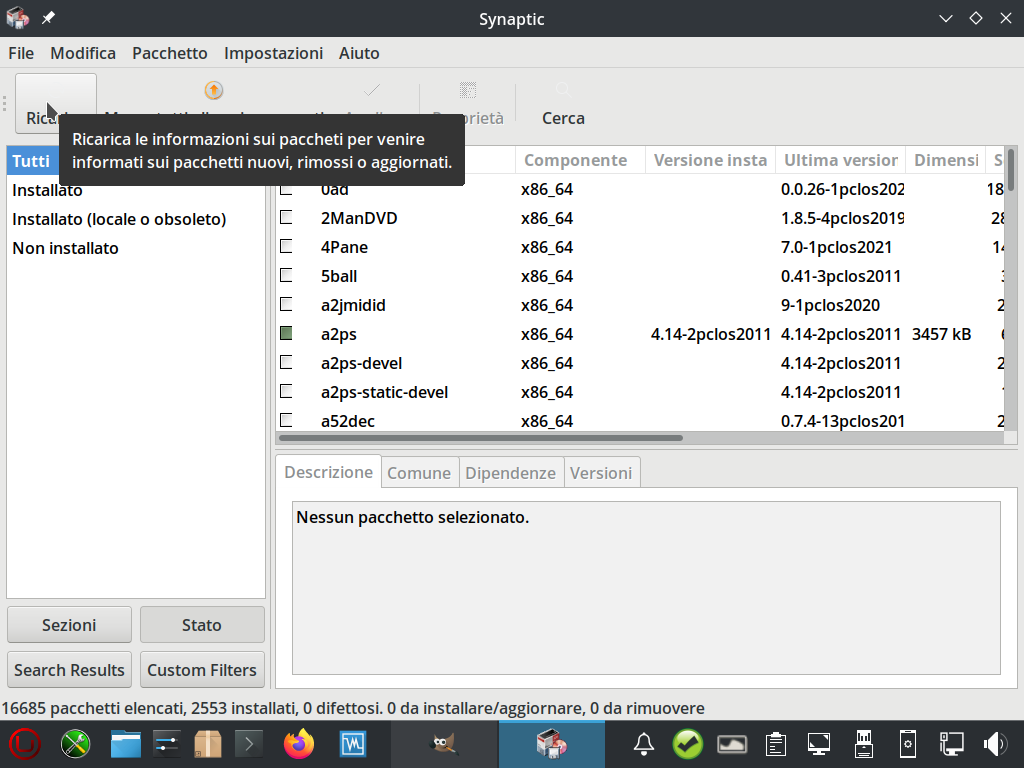Screen dimensions: 1024x768
Task: Open the volume speaker tray icon
Action: [995, 743]
